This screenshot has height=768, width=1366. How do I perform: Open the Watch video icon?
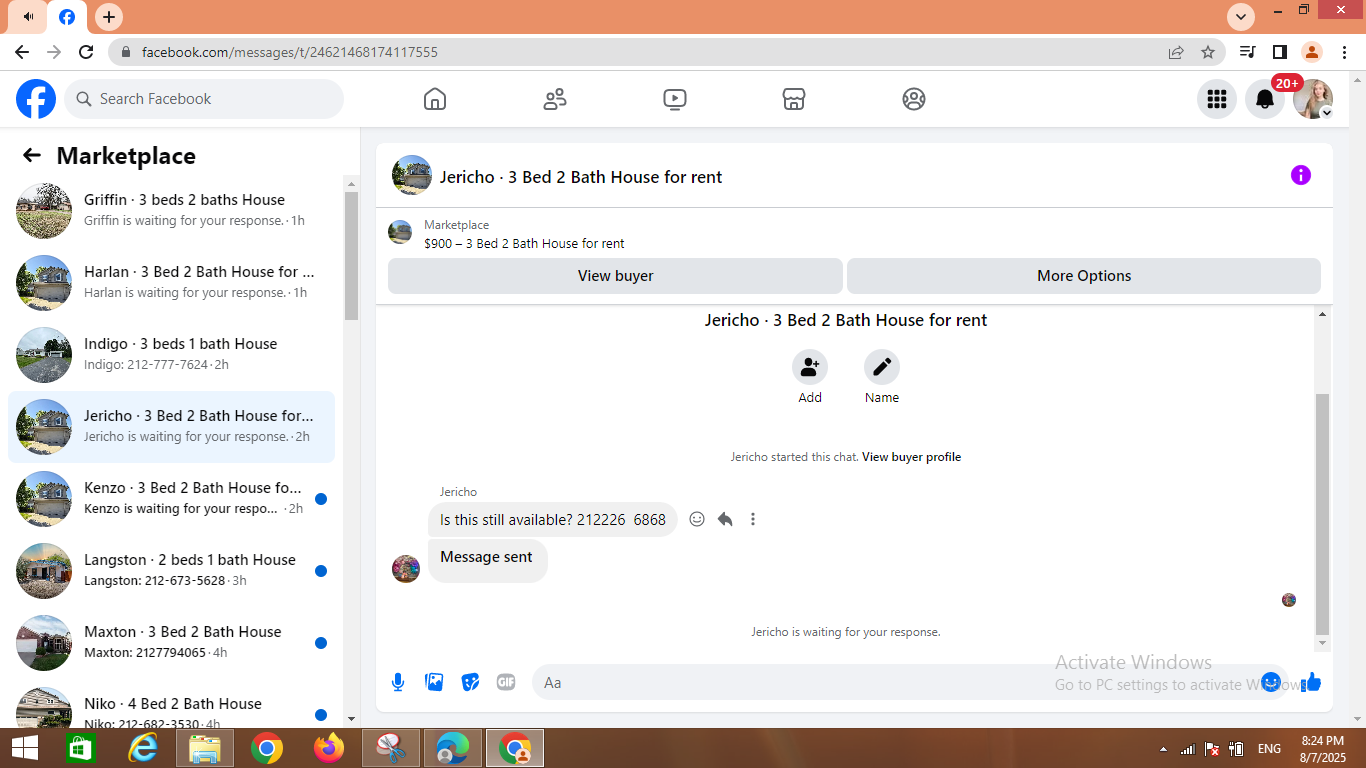click(675, 99)
